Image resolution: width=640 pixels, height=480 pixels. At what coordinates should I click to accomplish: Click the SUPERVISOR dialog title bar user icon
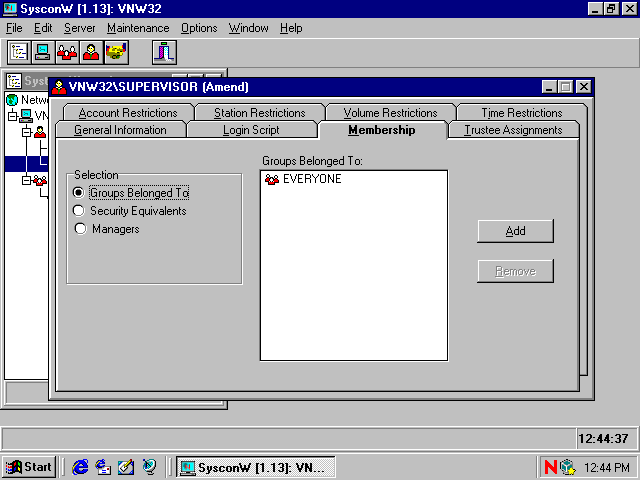[59, 87]
